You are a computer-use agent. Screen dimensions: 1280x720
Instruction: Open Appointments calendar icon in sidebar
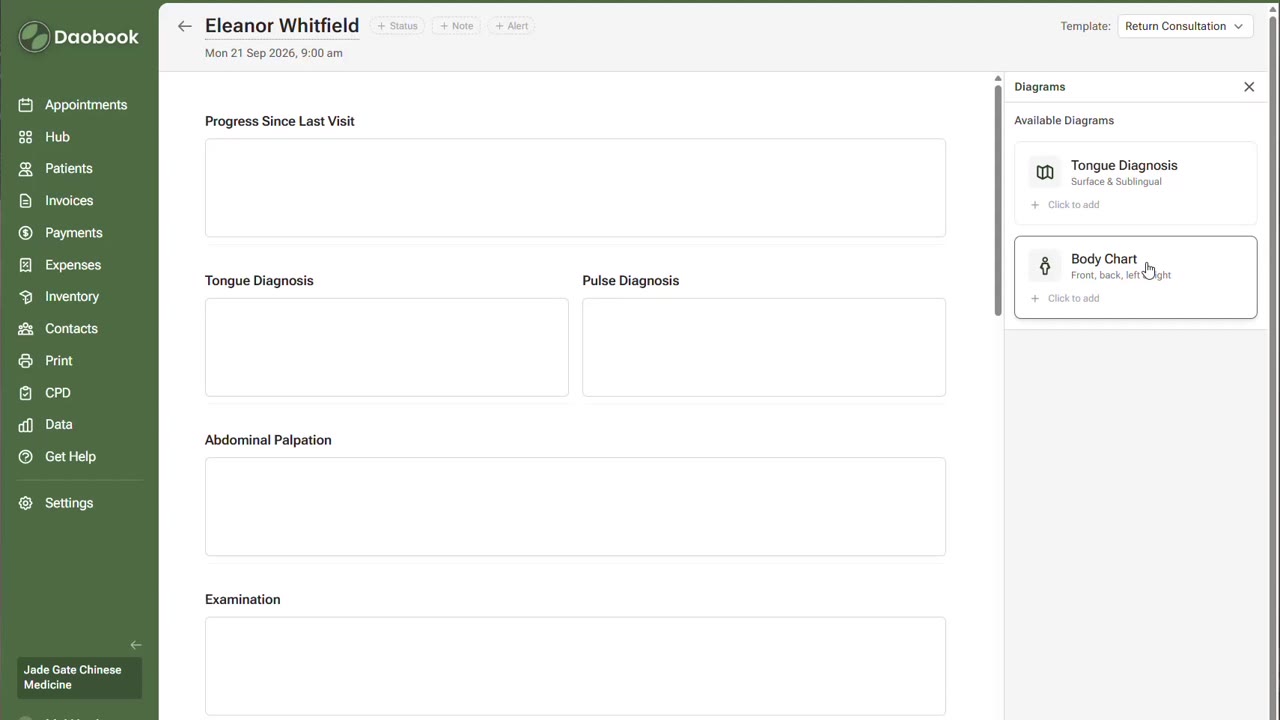(26, 105)
